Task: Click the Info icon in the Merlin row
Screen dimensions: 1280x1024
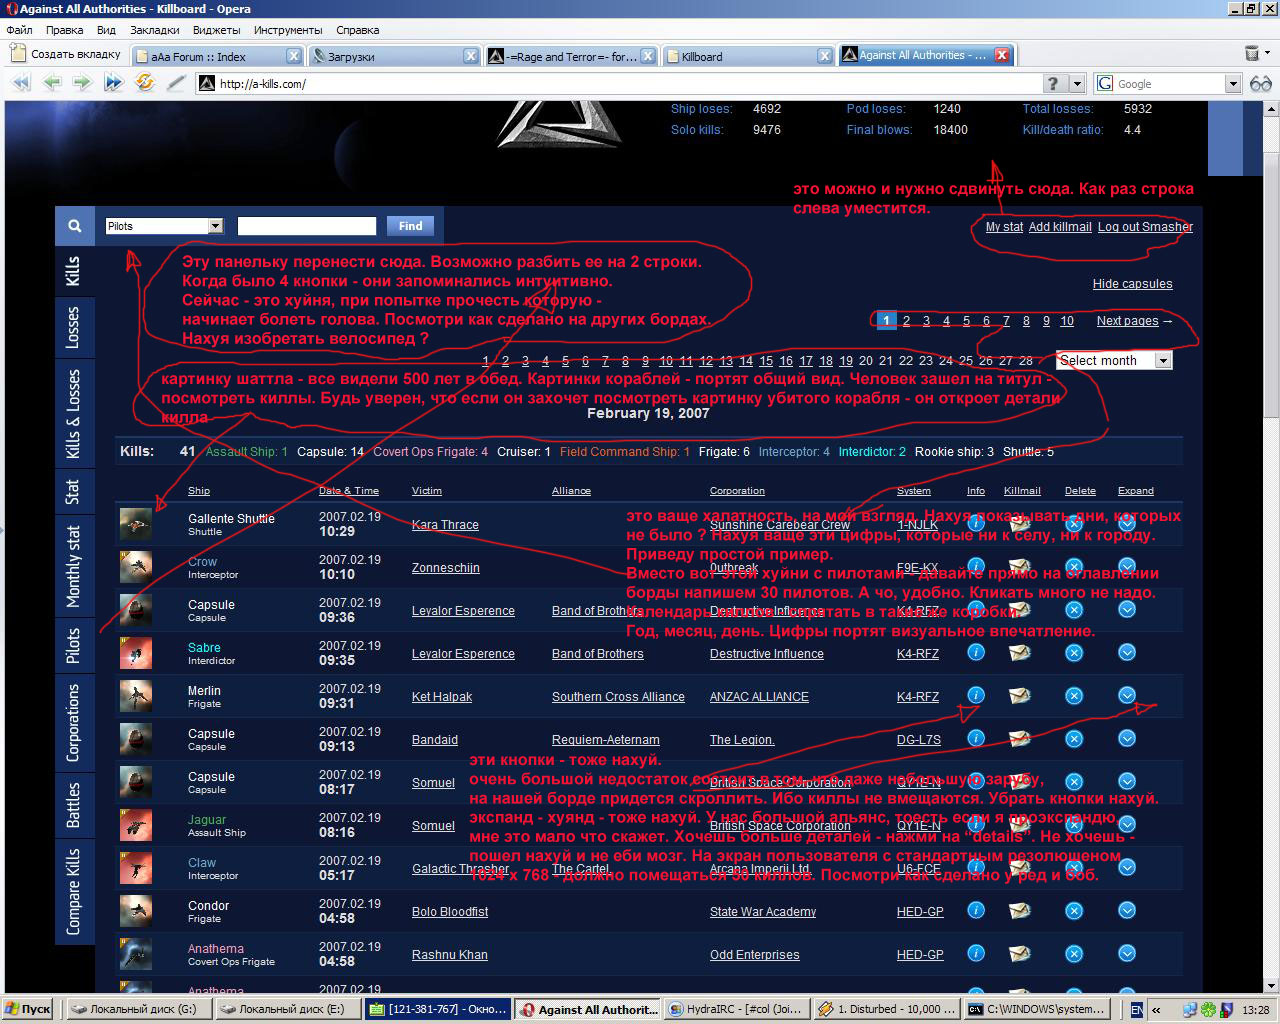Action: coord(976,695)
